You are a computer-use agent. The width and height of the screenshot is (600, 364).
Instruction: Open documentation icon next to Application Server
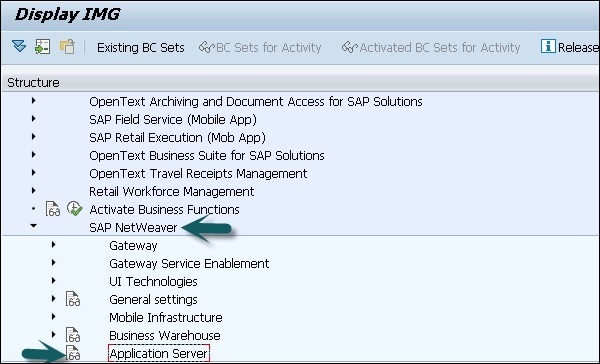[x=73, y=353]
